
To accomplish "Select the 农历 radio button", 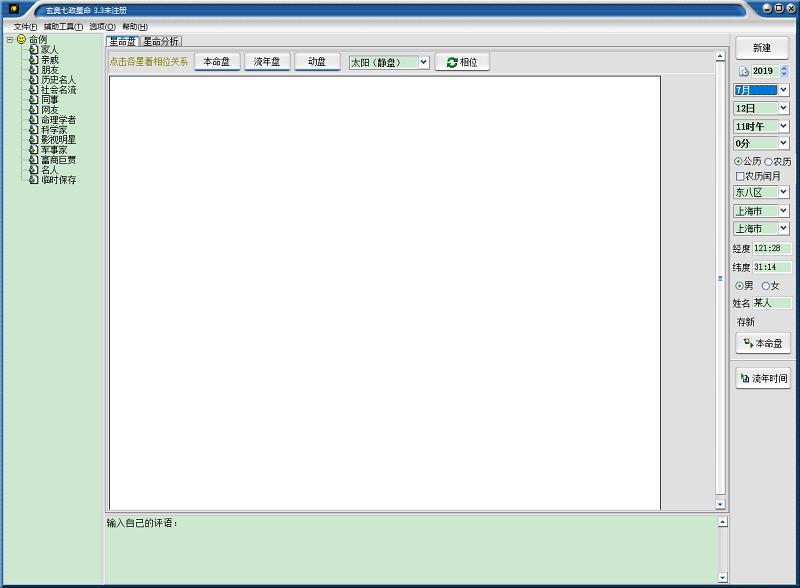I will (768, 161).
